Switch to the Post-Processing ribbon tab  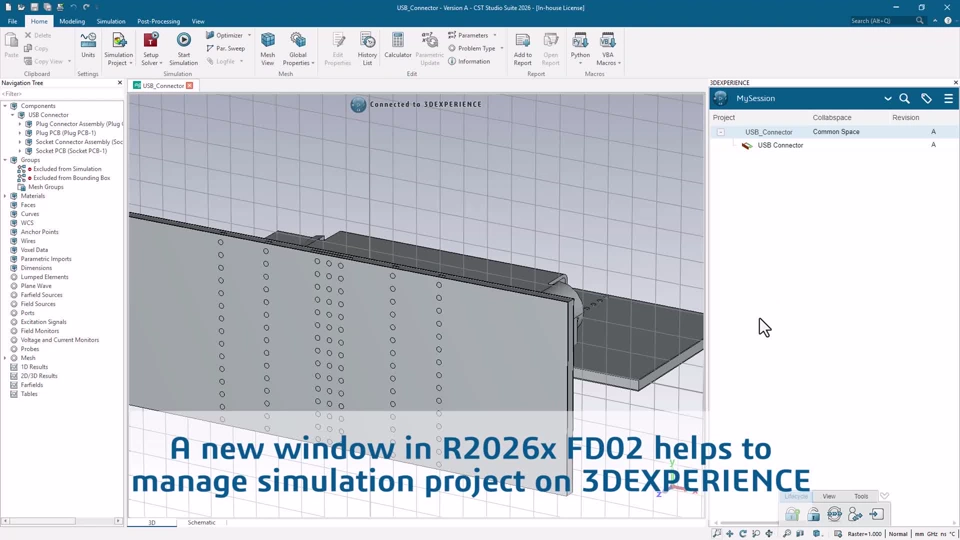point(159,21)
